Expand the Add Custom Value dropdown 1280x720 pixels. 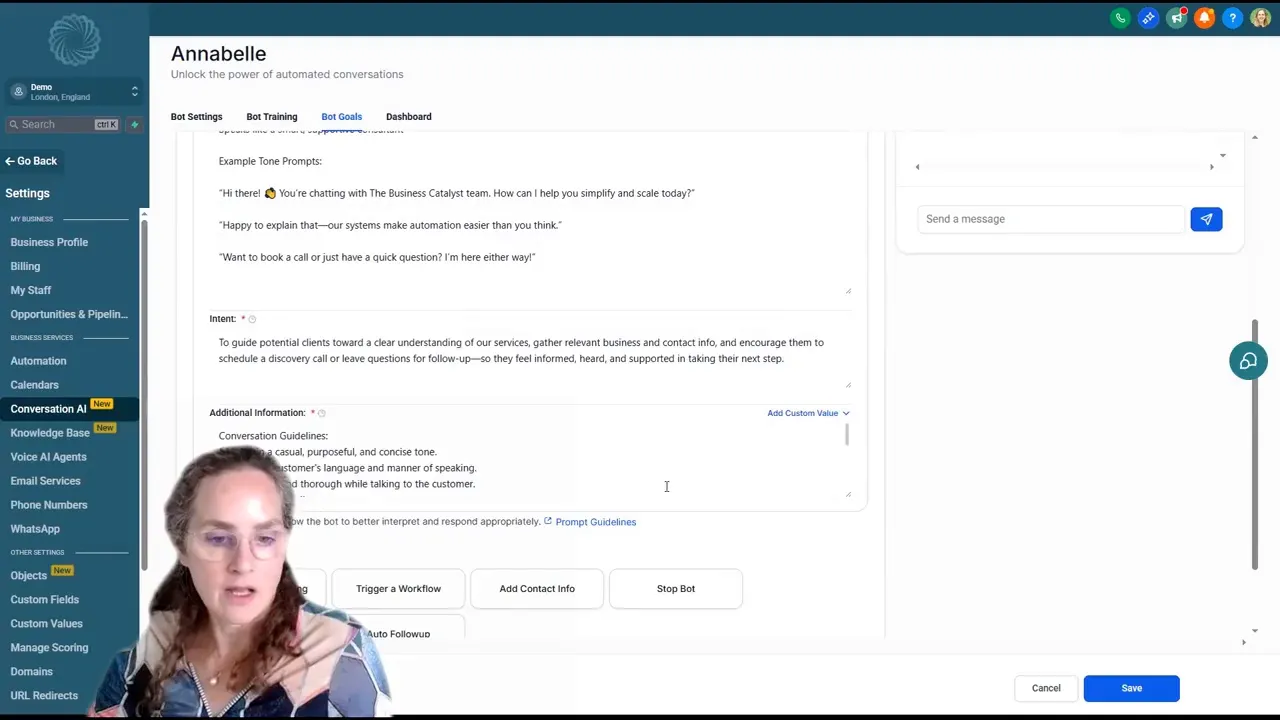pyautogui.click(x=808, y=413)
